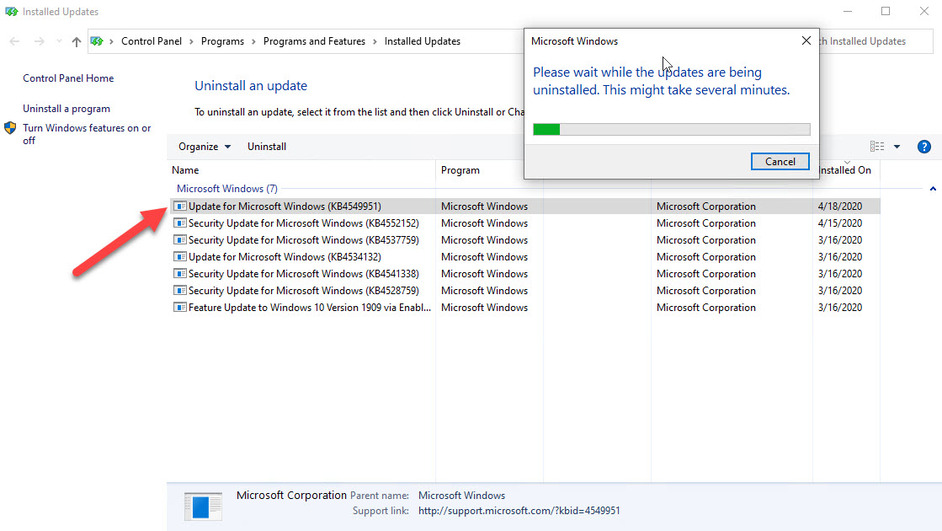The height and width of the screenshot is (531, 942).
Task: Click the green uninstall progress bar
Action: click(672, 129)
